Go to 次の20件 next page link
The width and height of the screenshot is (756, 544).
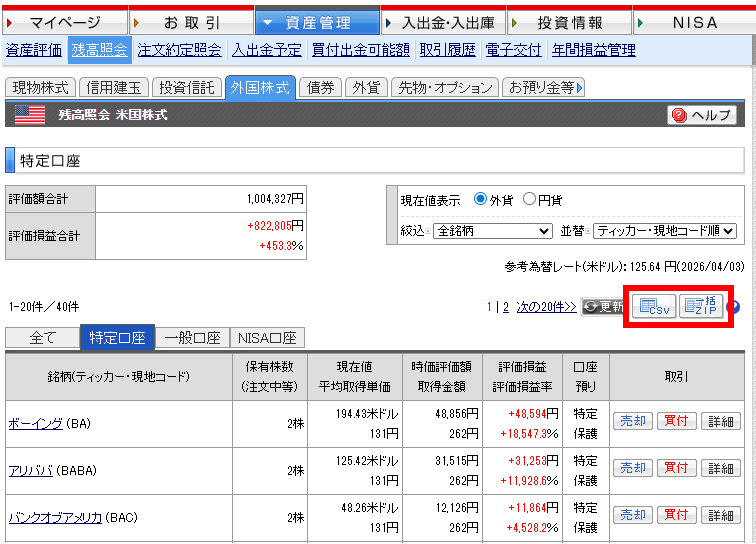click(x=546, y=306)
